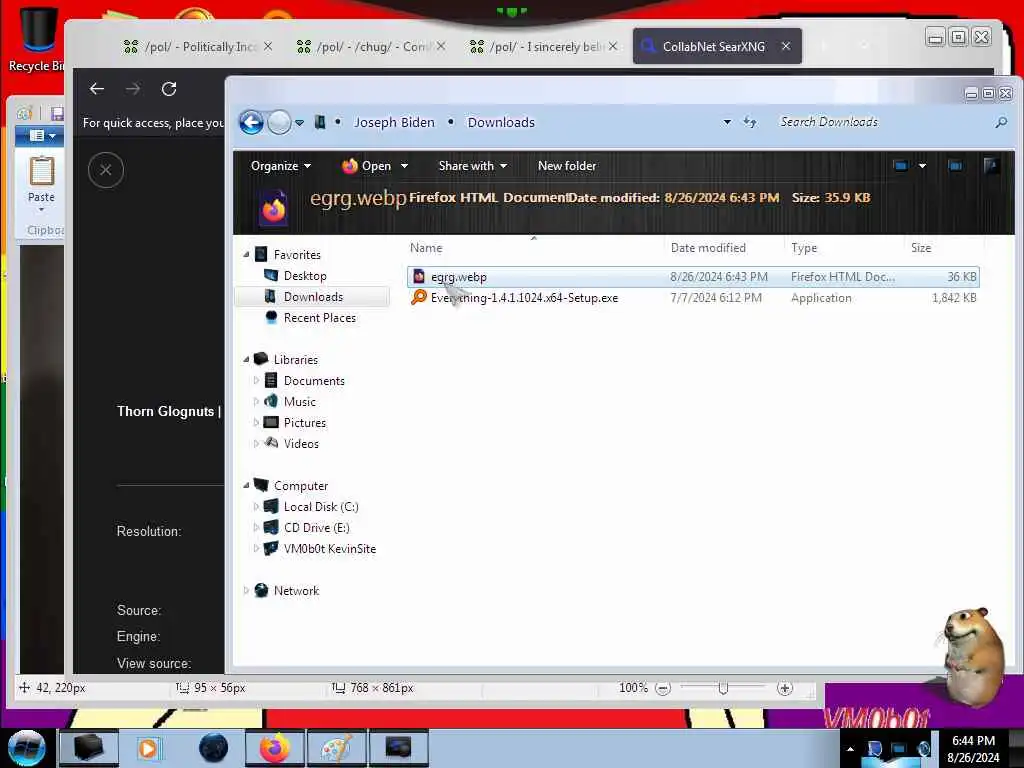Toggle the preview pane icon
This screenshot has height=768, width=1024.
(955, 166)
